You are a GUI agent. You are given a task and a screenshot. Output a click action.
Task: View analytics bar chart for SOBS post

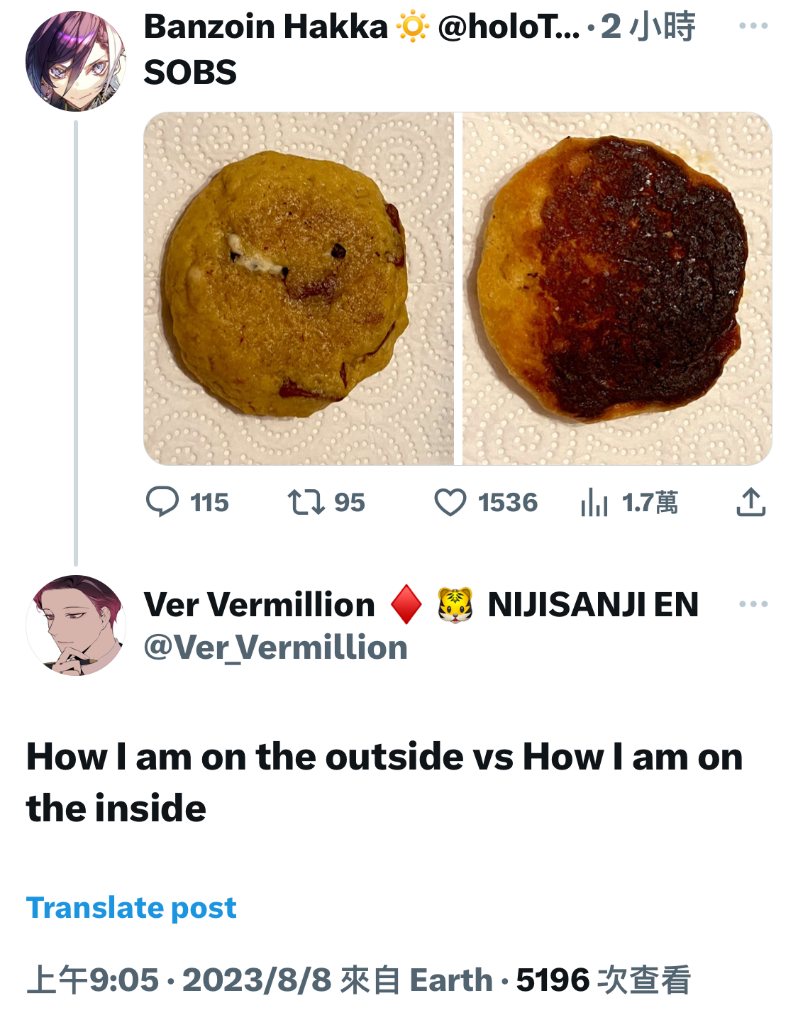pyautogui.click(x=594, y=502)
